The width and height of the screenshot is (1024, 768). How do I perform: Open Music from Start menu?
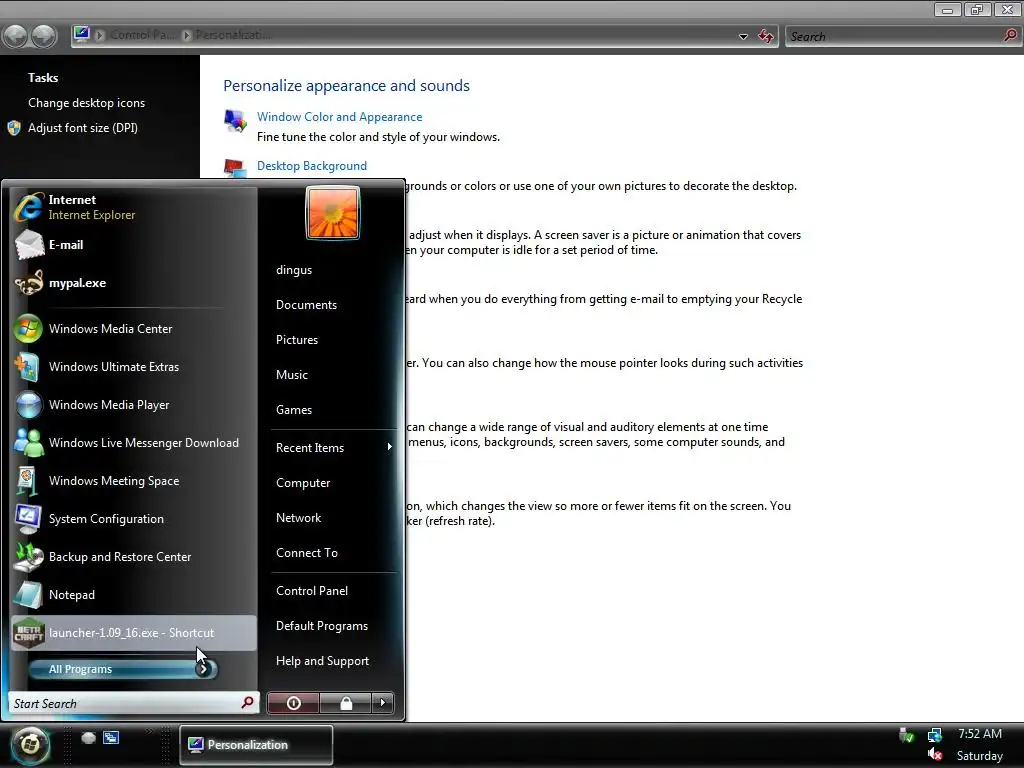(292, 375)
